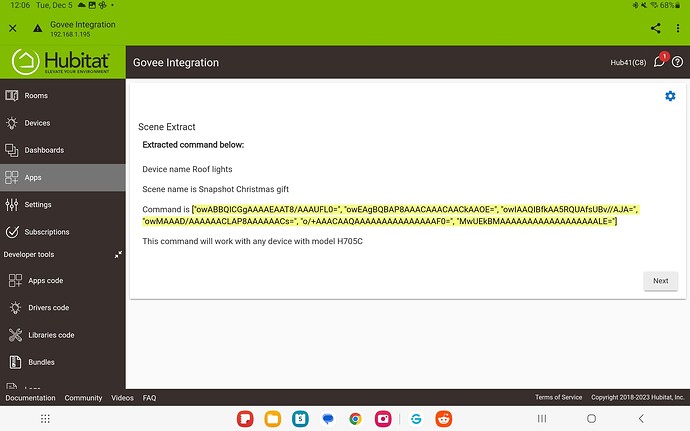Open the browser three-dot overflow menu
Screen dimensions: 690x431
pos(678,28)
